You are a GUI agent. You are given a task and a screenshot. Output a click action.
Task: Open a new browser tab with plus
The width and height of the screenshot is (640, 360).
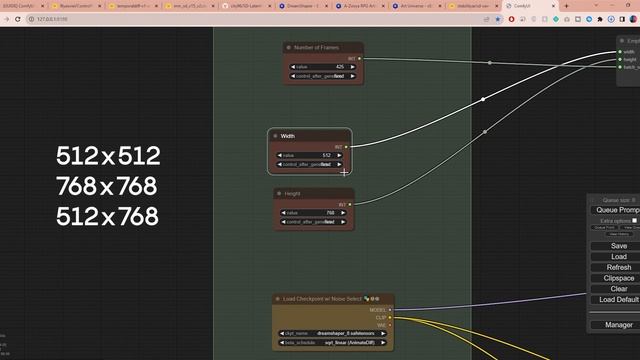tap(566, 6)
